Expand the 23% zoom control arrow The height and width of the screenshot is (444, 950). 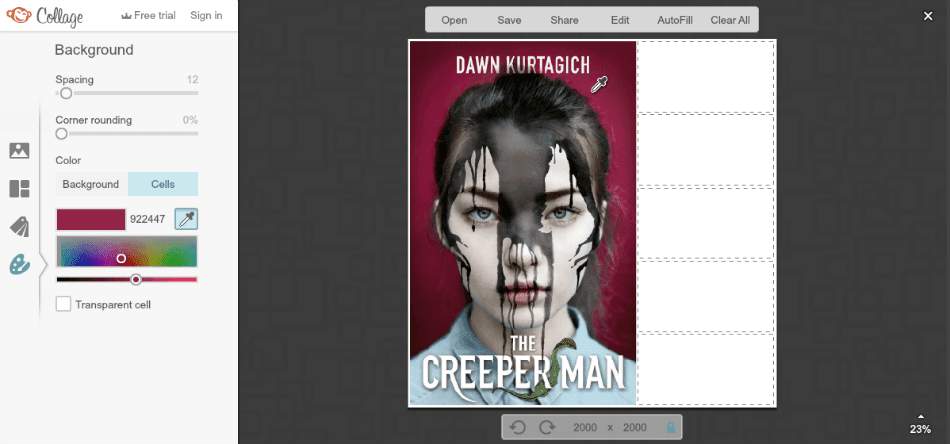pos(921,416)
